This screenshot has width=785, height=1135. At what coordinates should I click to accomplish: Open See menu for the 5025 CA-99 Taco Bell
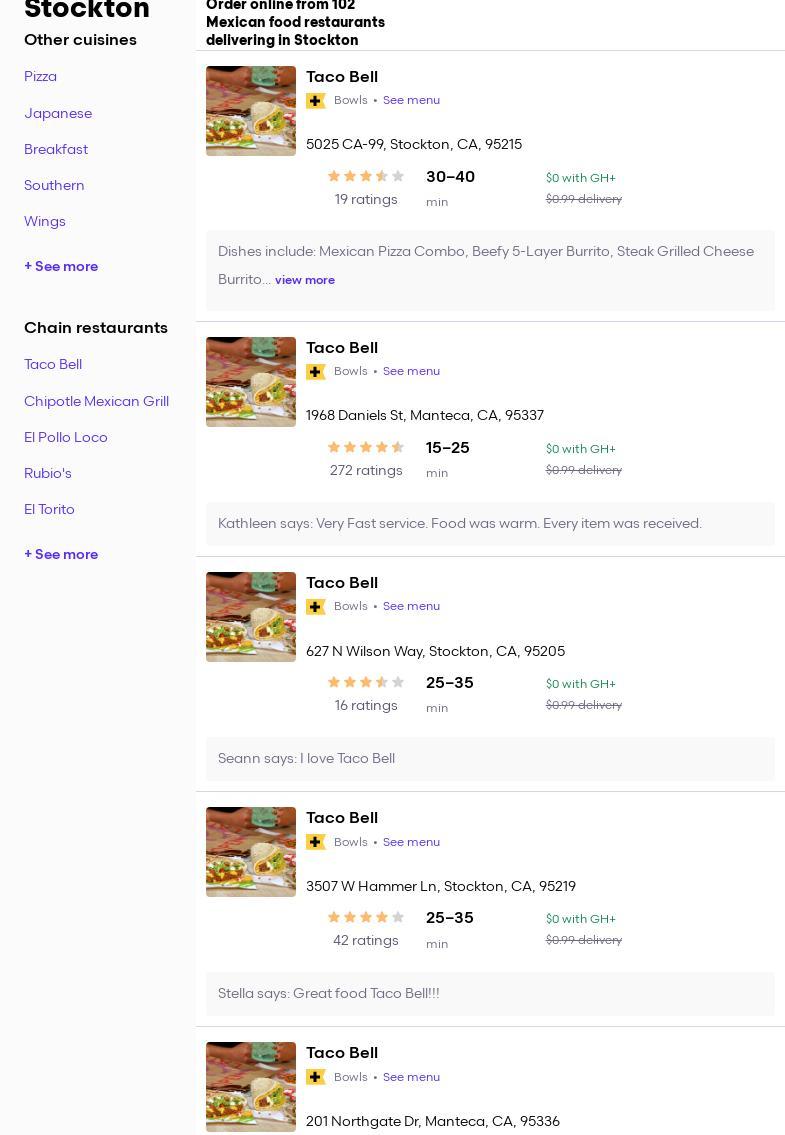(x=411, y=101)
